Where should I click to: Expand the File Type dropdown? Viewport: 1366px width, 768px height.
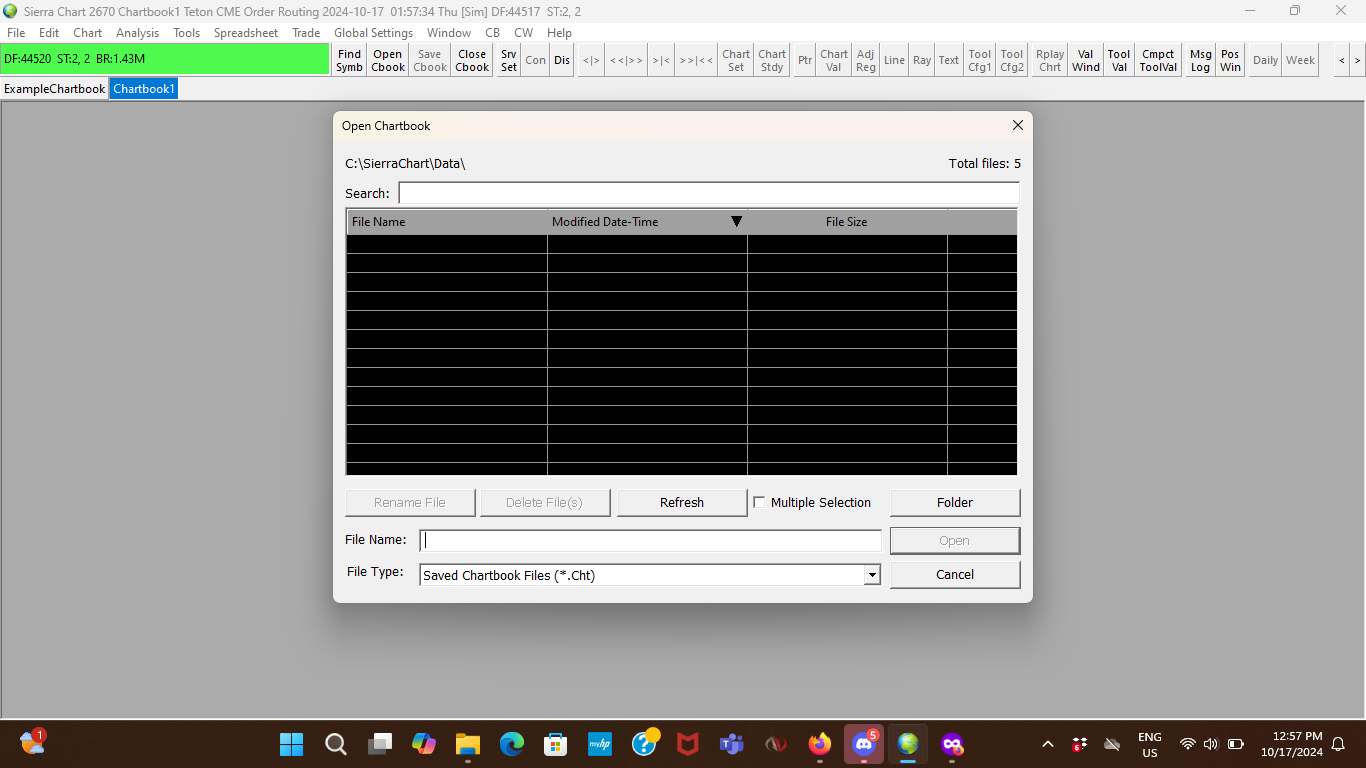coord(872,575)
